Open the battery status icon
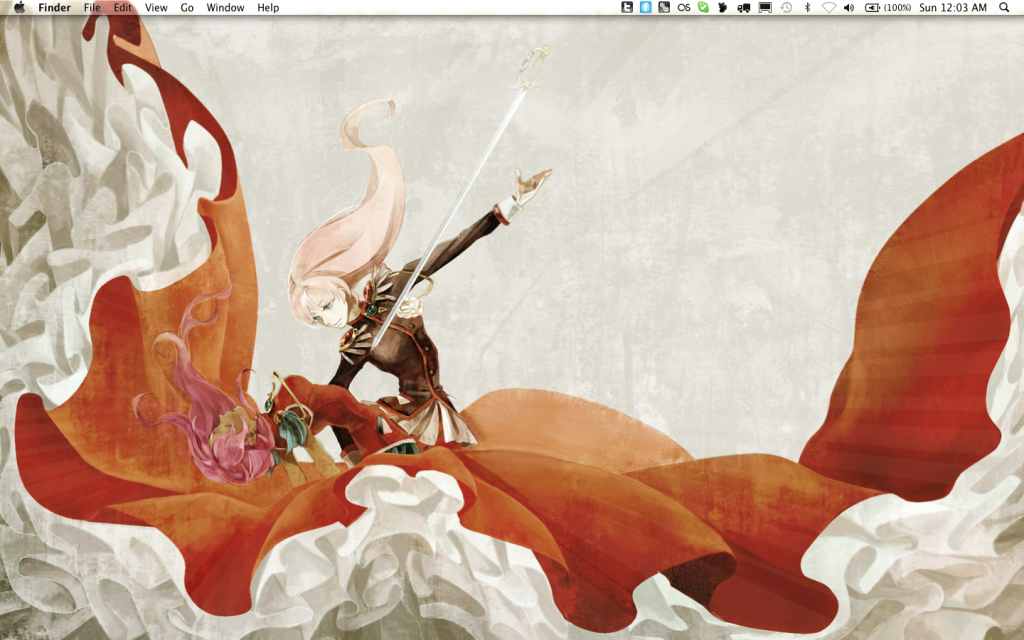The width and height of the screenshot is (1024, 640). point(872,8)
